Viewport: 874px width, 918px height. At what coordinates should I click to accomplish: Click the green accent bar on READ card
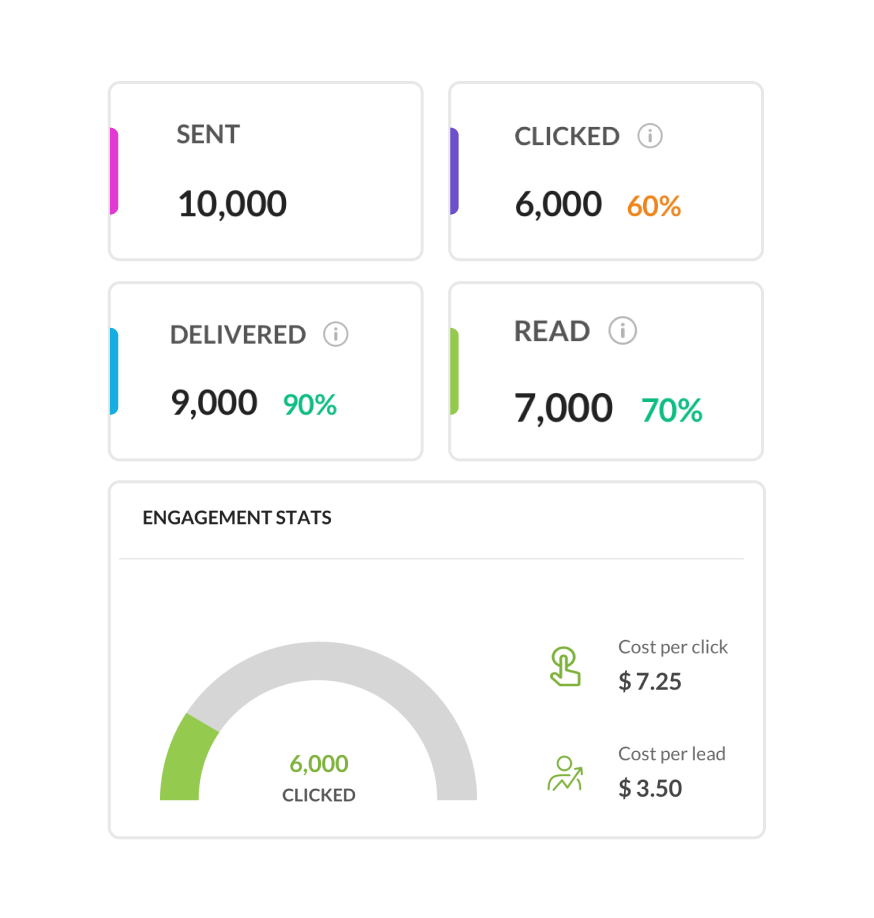tap(454, 371)
